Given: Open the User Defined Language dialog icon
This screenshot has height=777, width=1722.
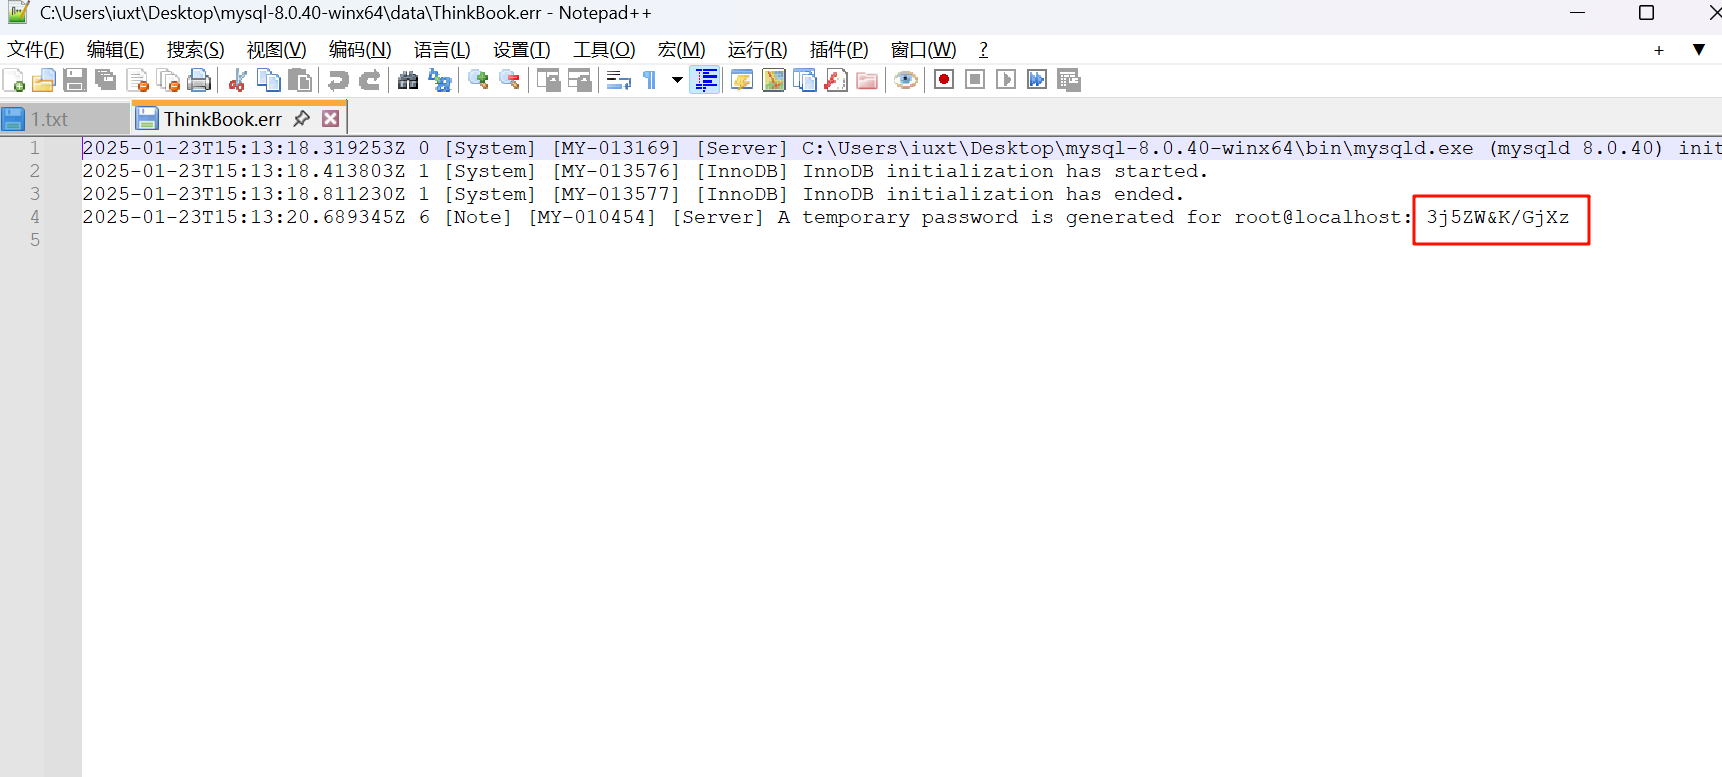Looking at the screenshot, I should 742,81.
